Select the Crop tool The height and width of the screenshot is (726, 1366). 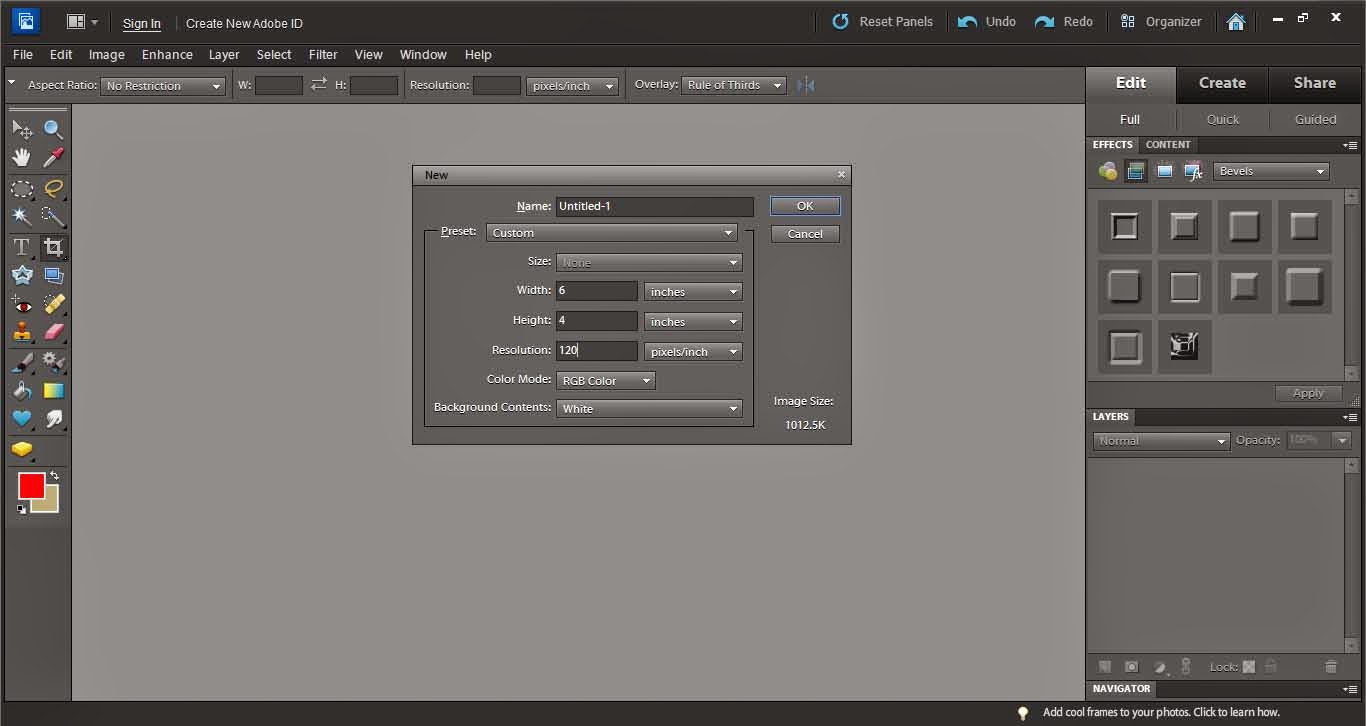[x=54, y=247]
